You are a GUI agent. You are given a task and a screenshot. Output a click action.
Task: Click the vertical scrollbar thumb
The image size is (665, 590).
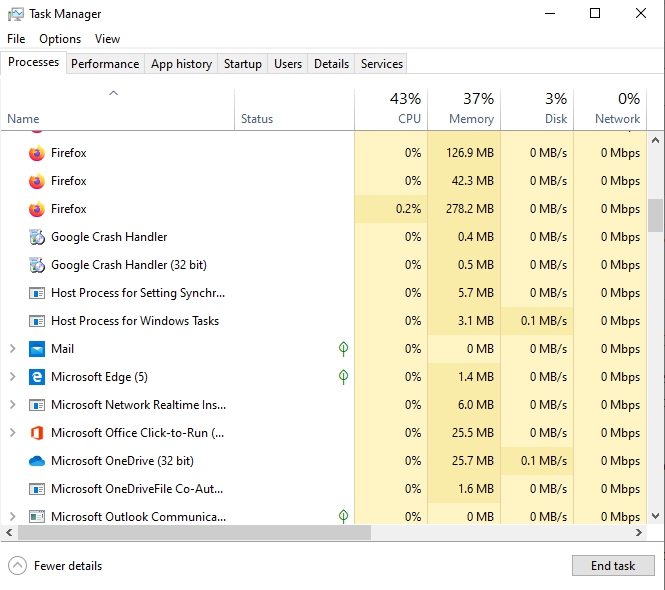[x=655, y=215]
